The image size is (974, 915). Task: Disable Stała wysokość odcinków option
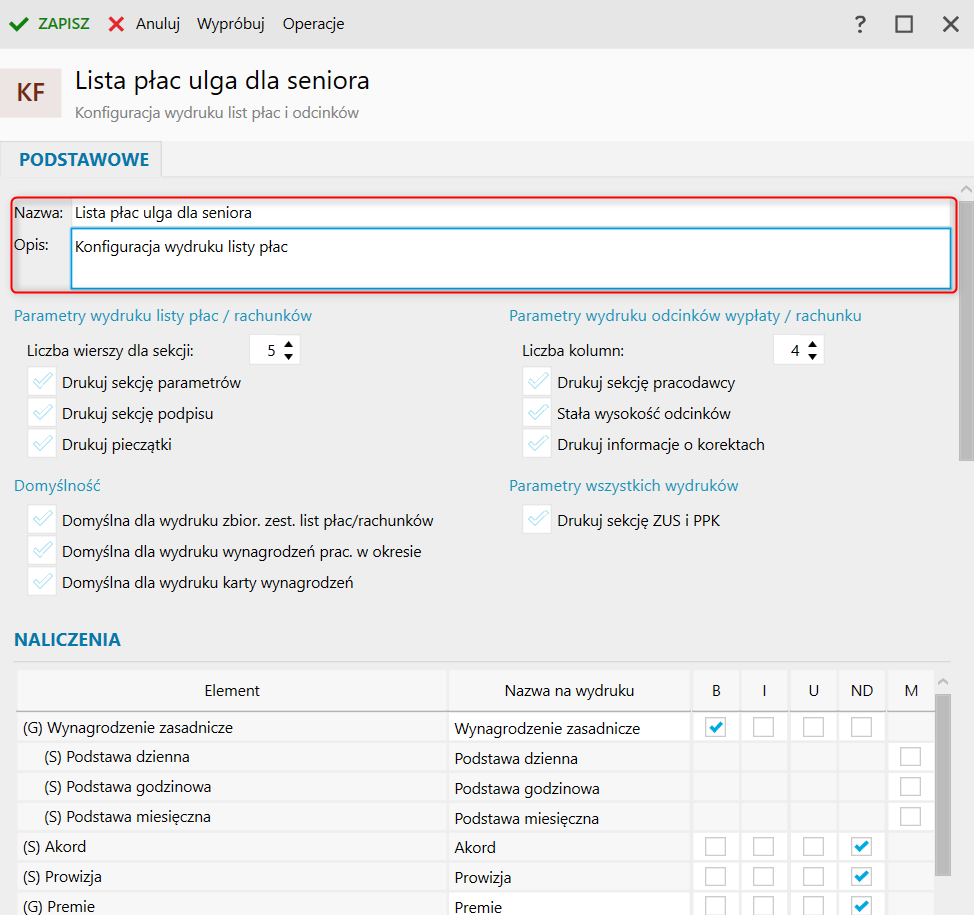[x=538, y=413]
